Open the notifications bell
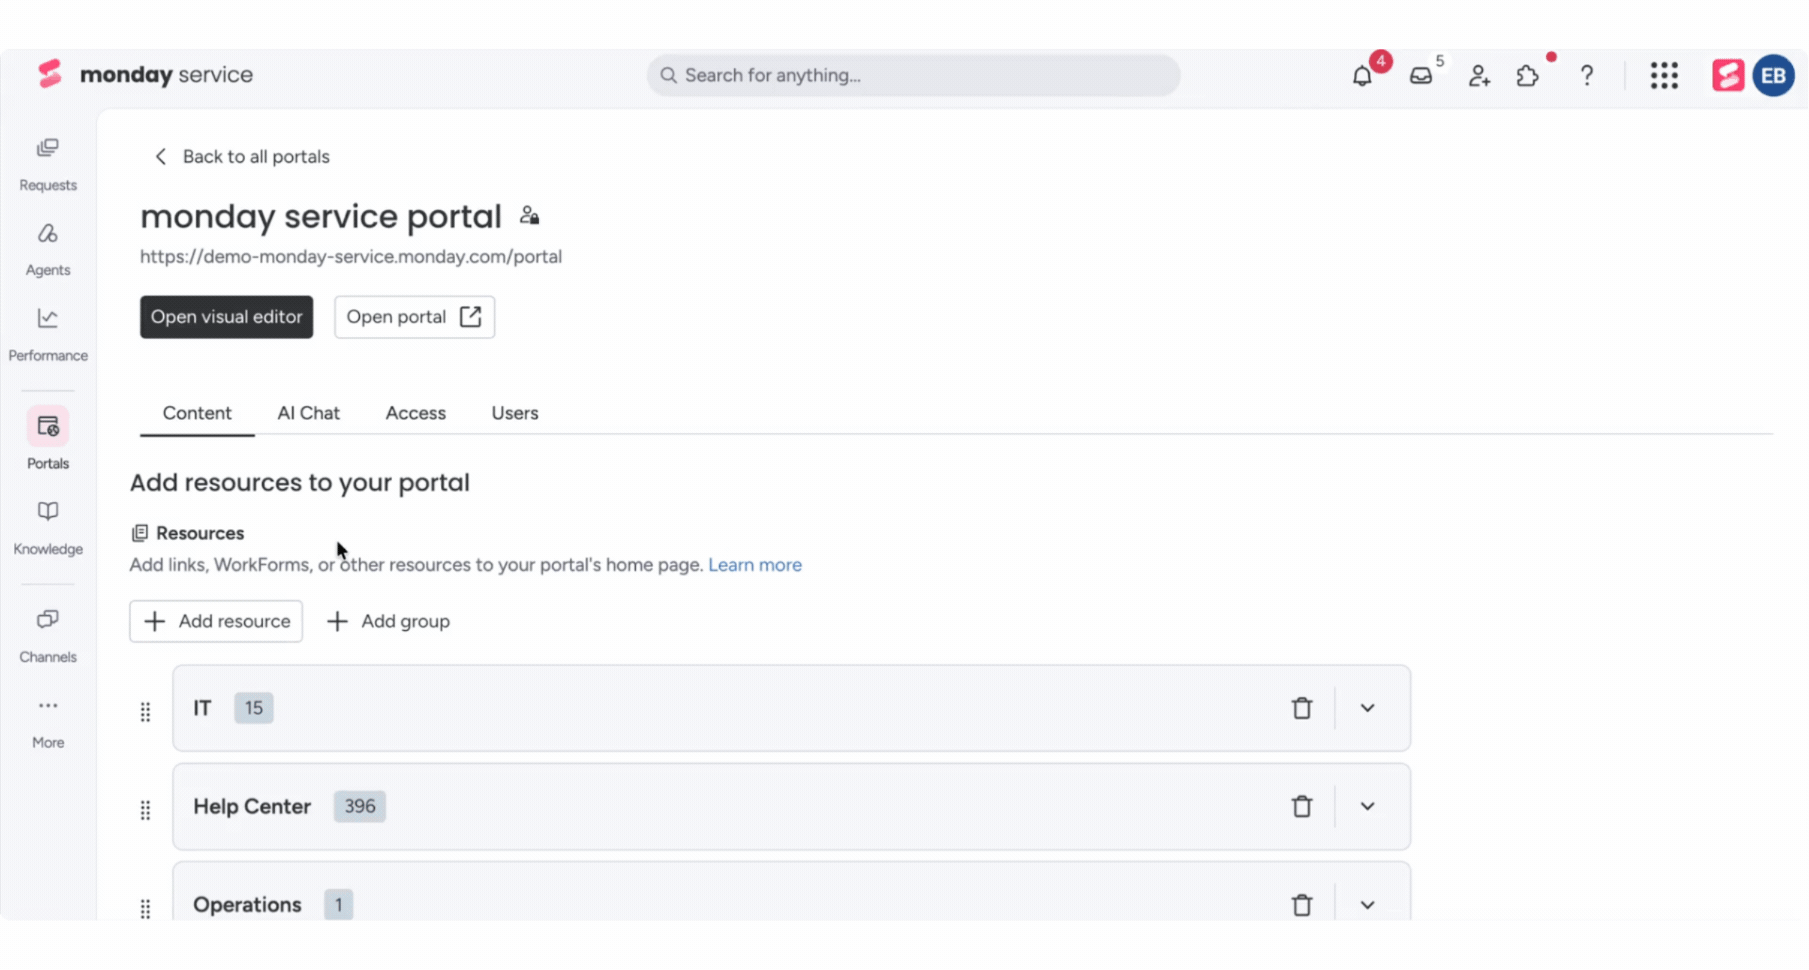1809x970 pixels. coord(1362,76)
